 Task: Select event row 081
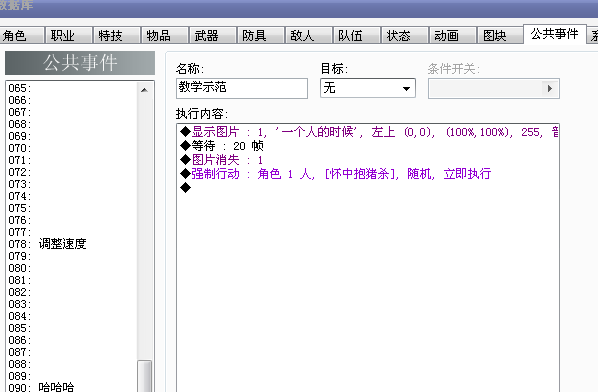(72, 280)
